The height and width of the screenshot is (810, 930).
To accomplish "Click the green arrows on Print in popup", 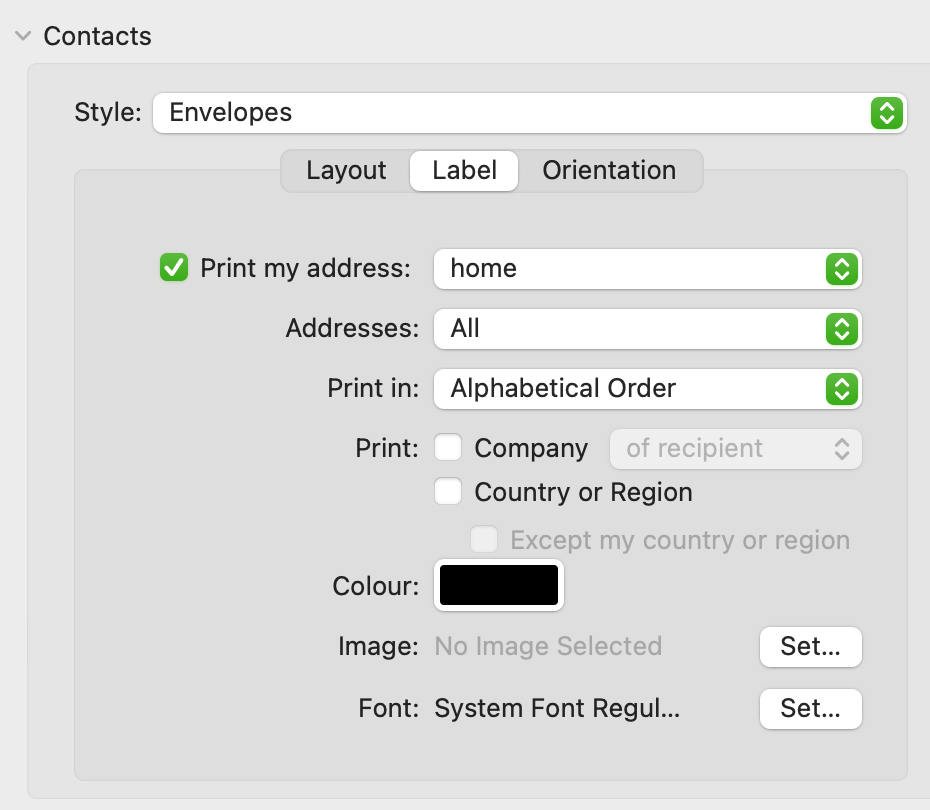I will [842, 389].
